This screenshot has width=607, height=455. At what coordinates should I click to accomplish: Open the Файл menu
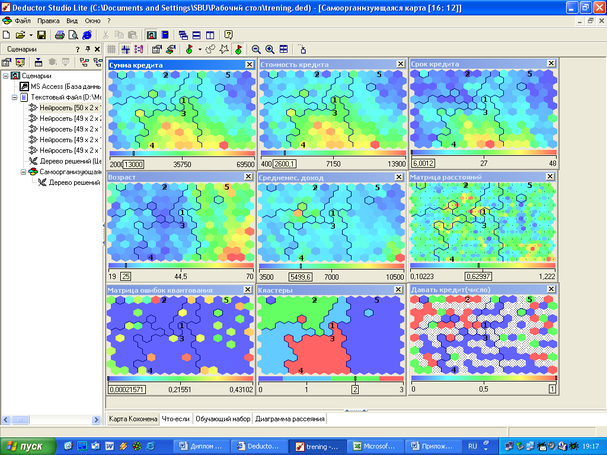[22, 20]
